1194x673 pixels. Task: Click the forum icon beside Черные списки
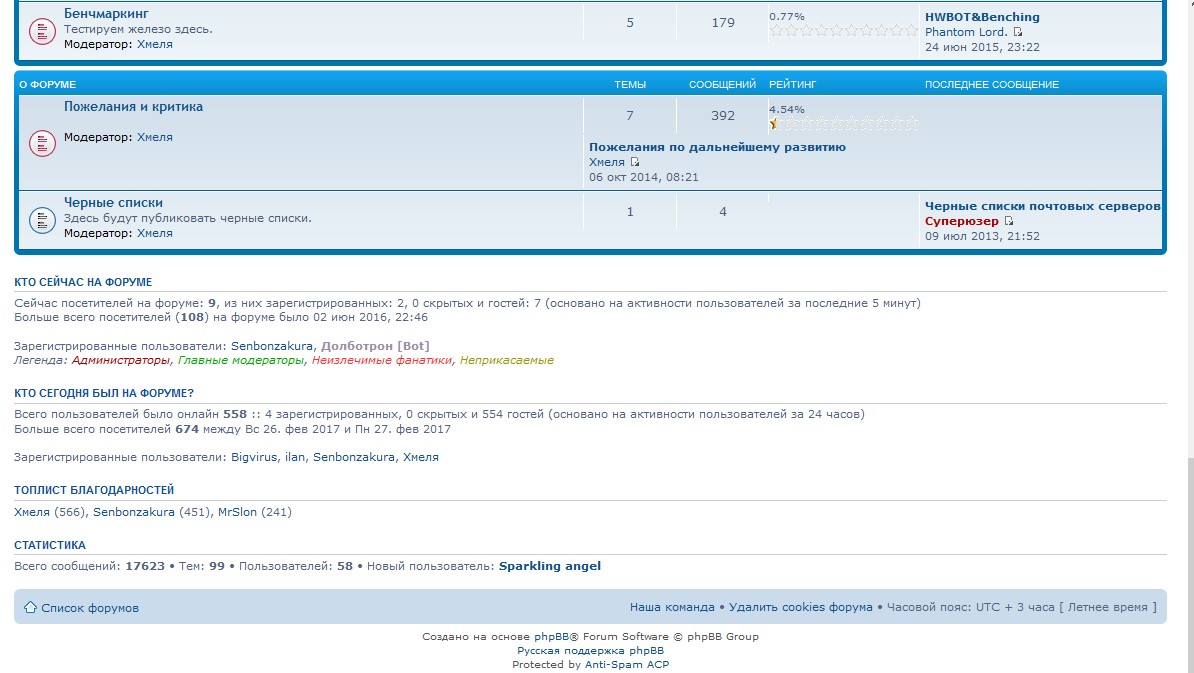click(41, 219)
